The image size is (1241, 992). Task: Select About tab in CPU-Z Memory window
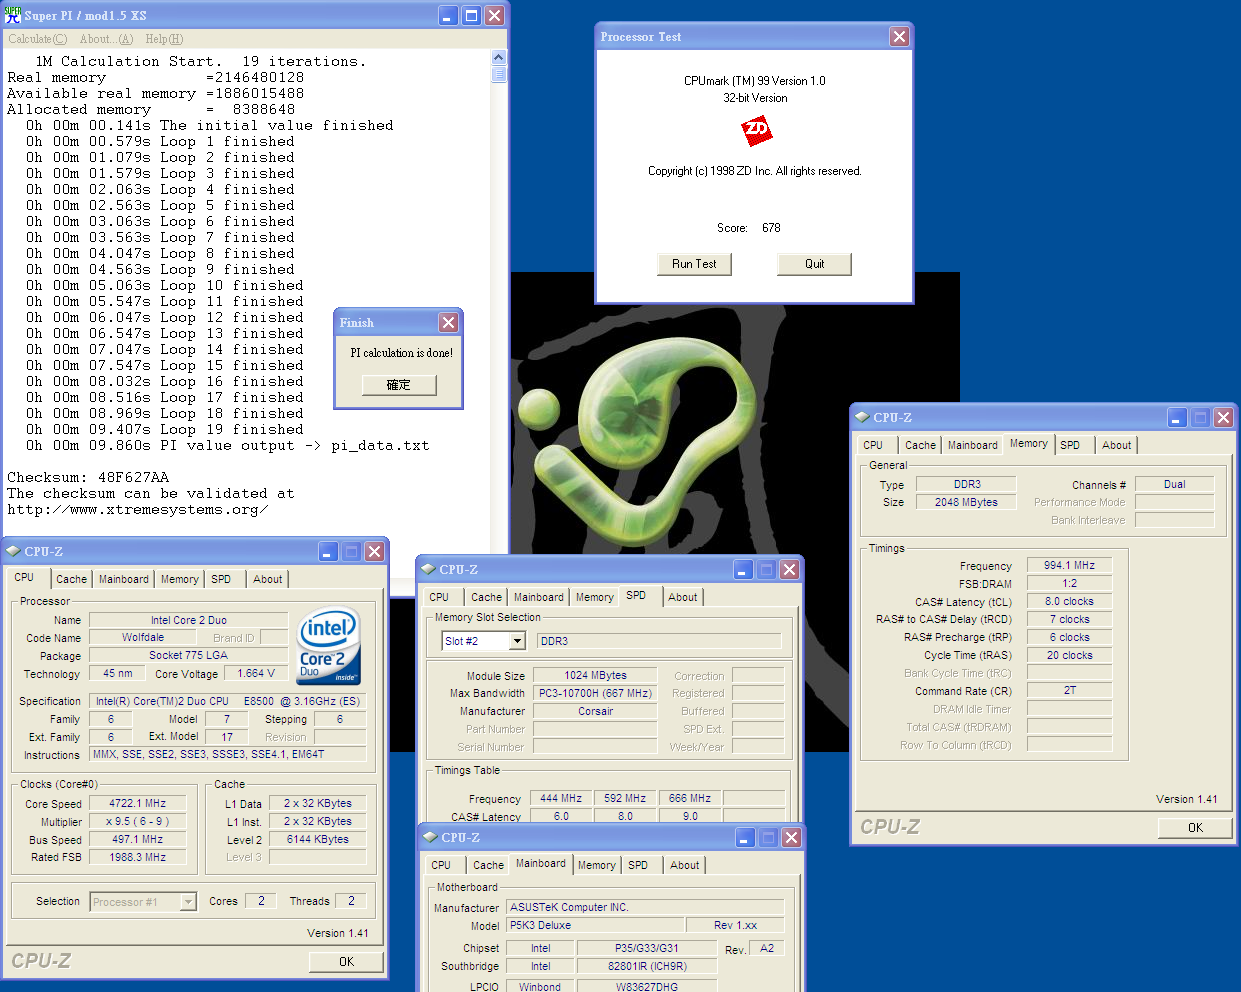[1116, 445]
